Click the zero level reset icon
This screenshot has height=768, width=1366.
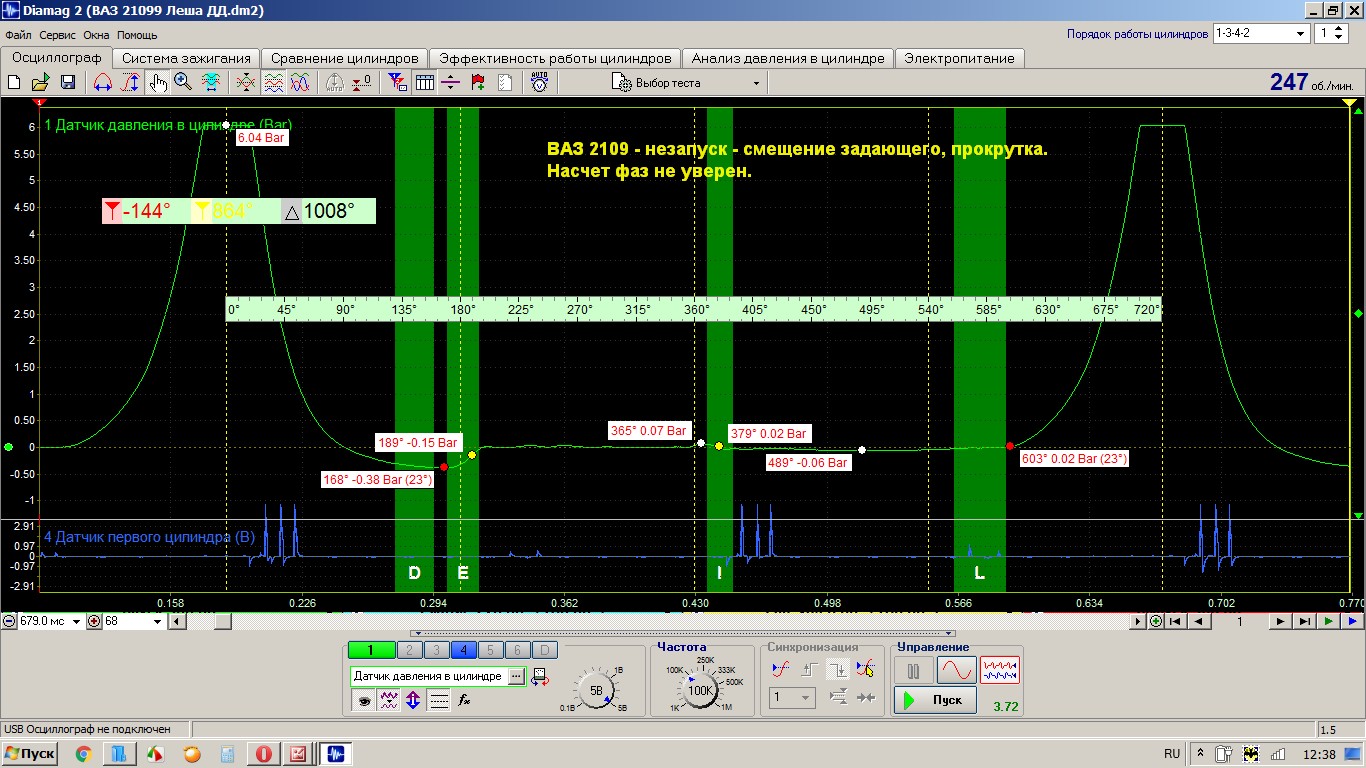pyautogui.click(x=363, y=83)
